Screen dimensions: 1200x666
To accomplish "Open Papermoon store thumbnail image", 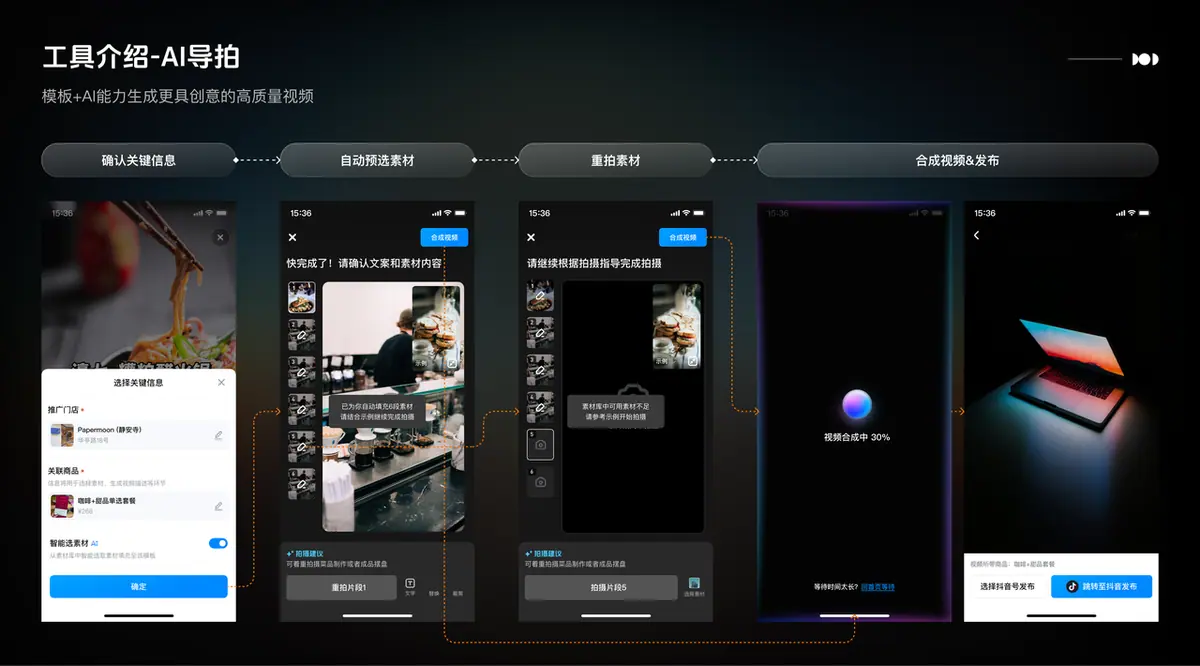I will click(63, 435).
